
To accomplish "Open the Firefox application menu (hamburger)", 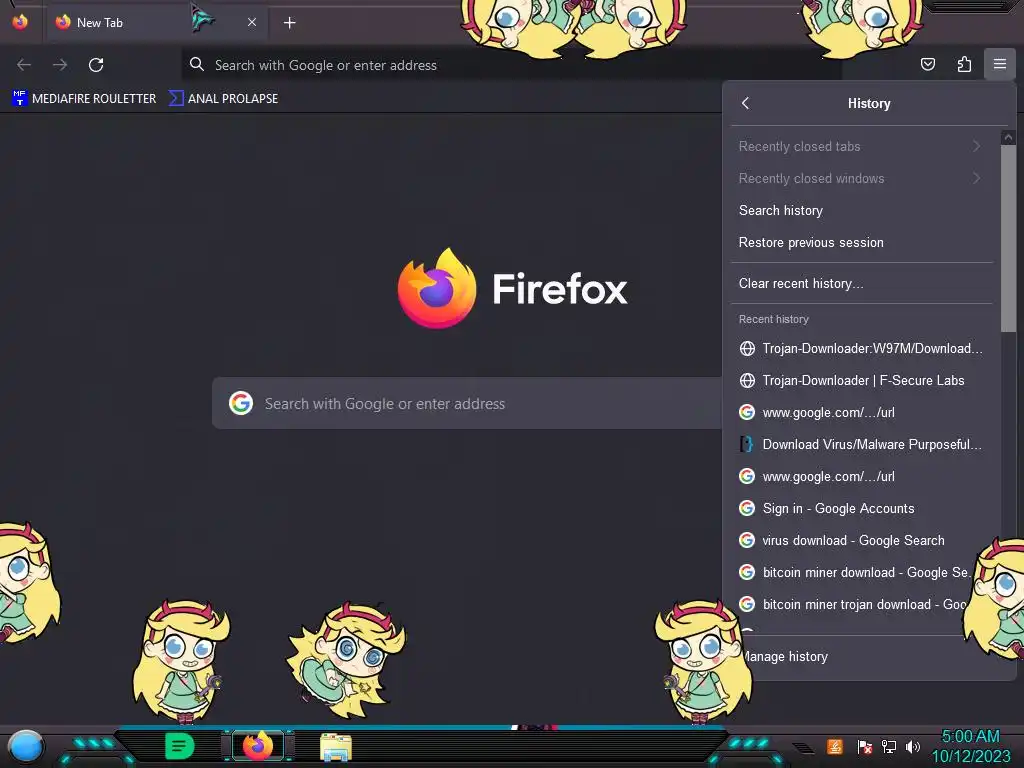I will (x=999, y=64).
